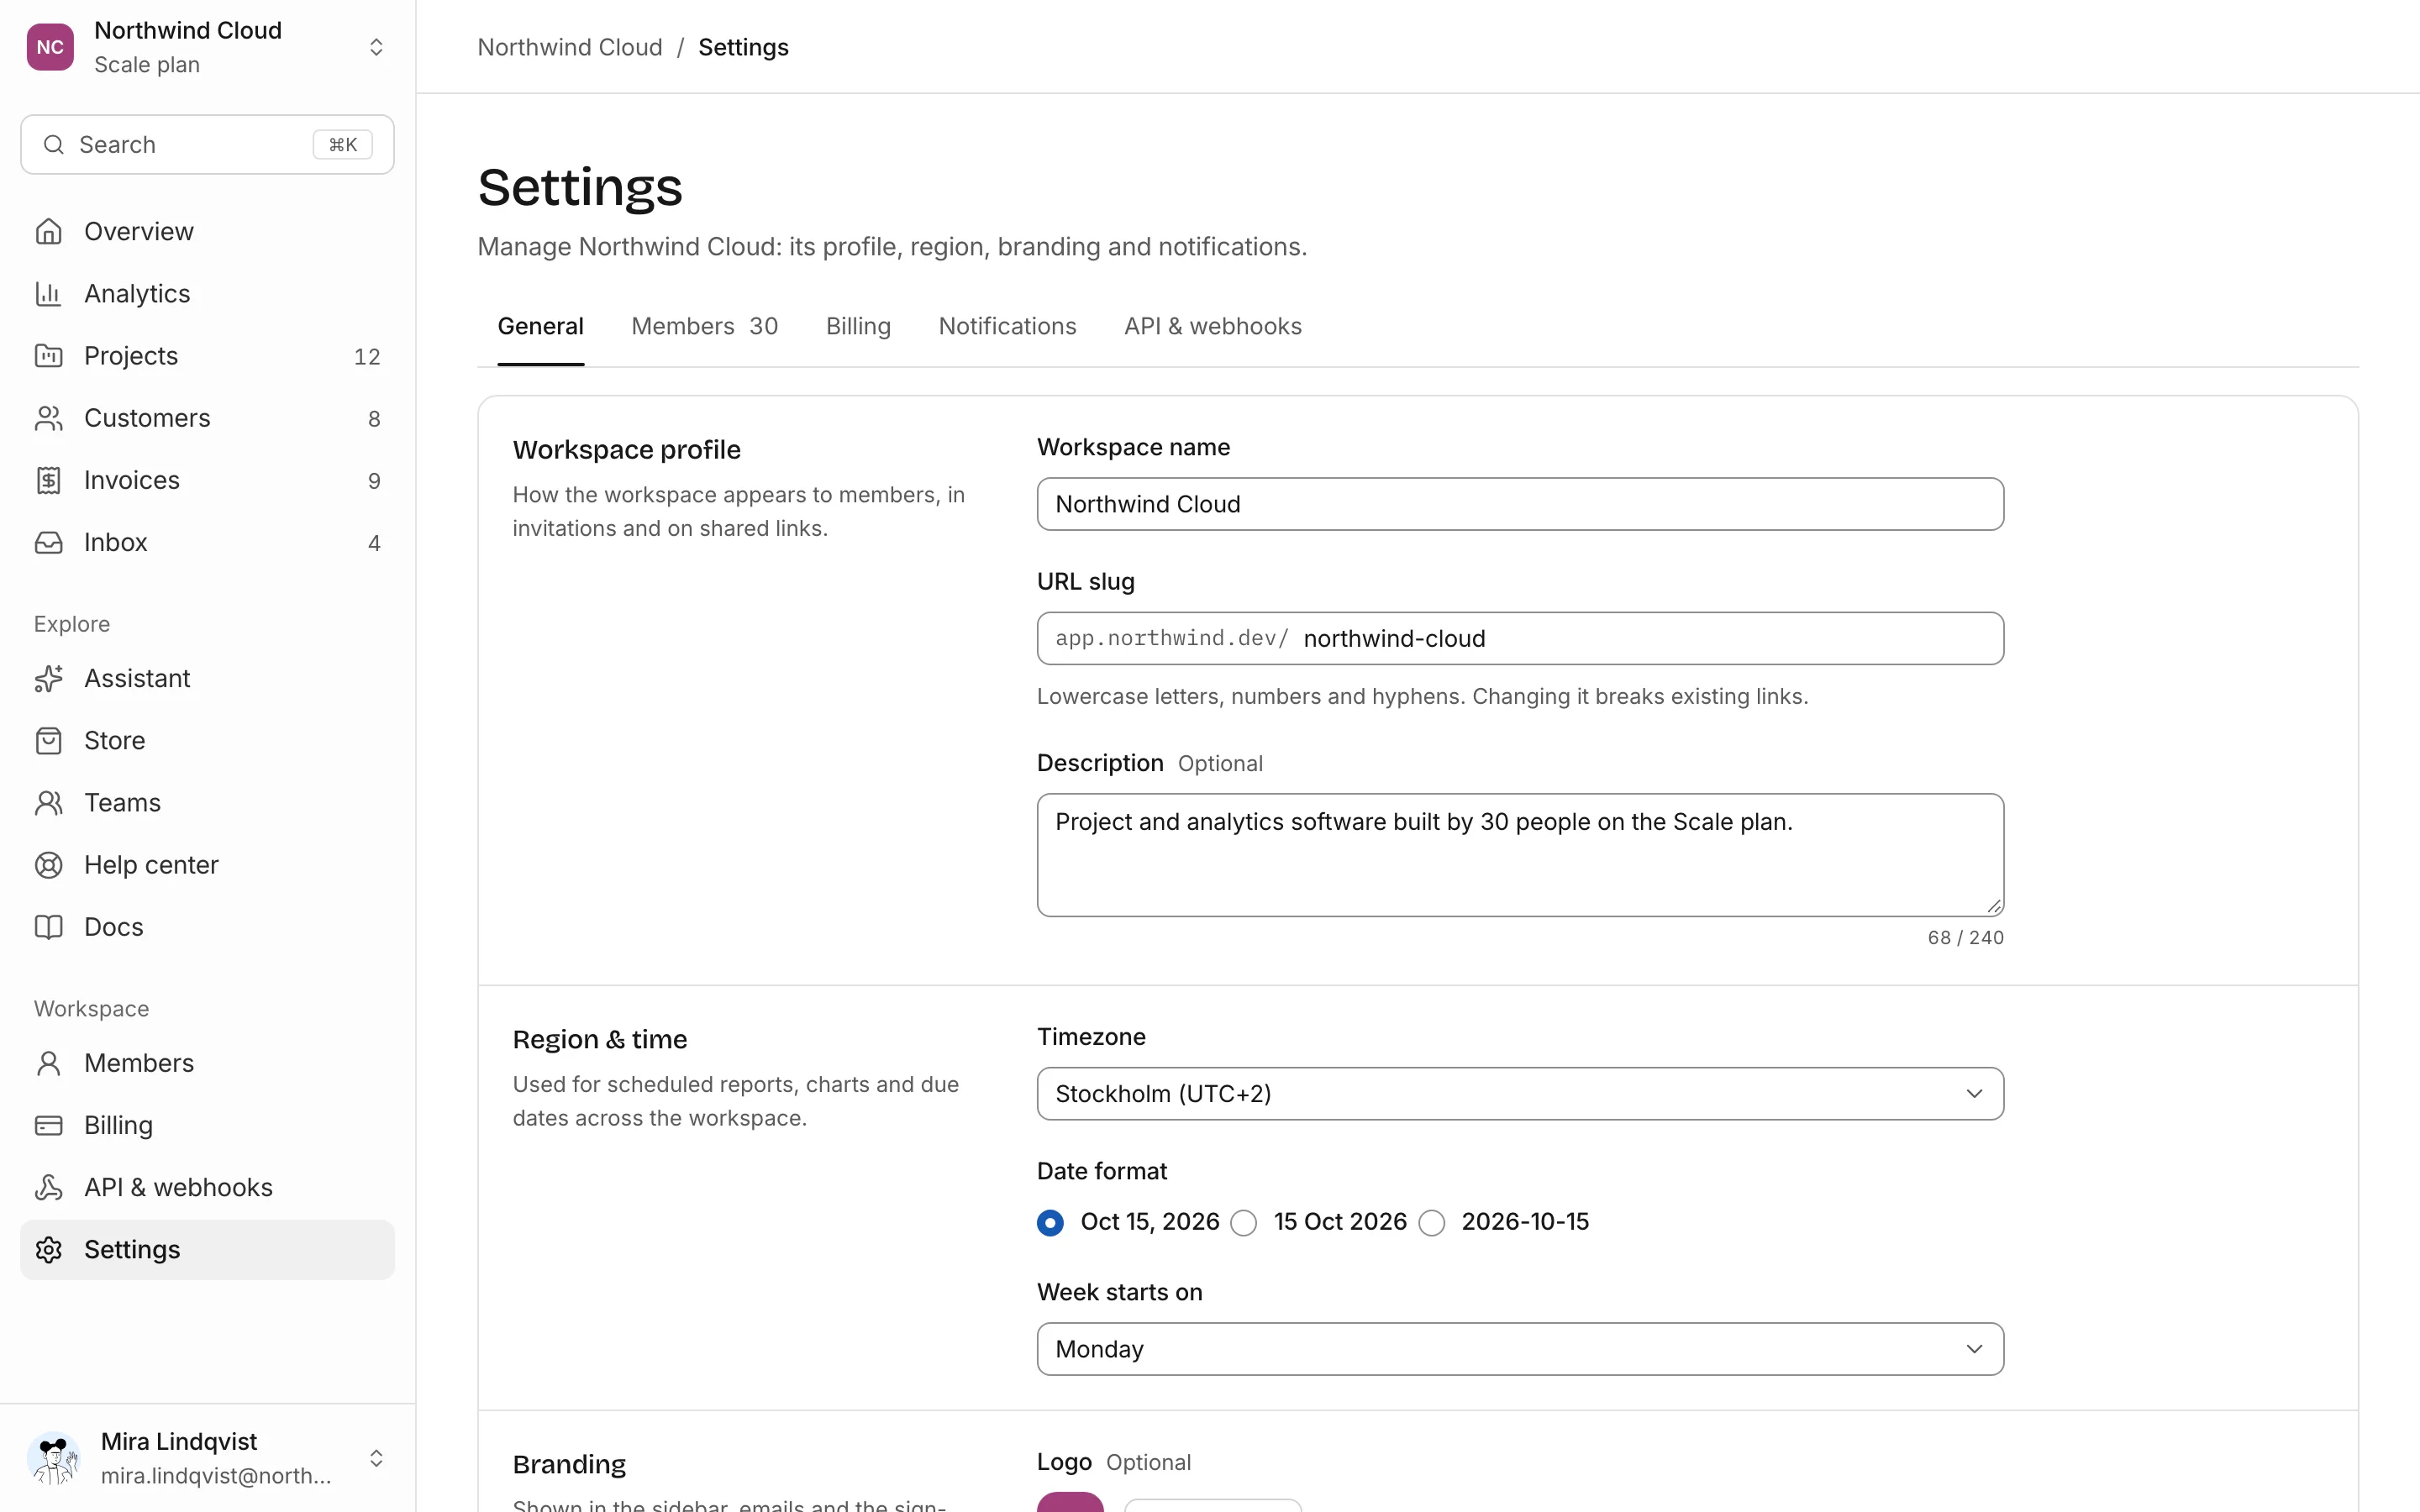Click the Inbox tray icon
The image size is (2420, 1512).
point(48,542)
